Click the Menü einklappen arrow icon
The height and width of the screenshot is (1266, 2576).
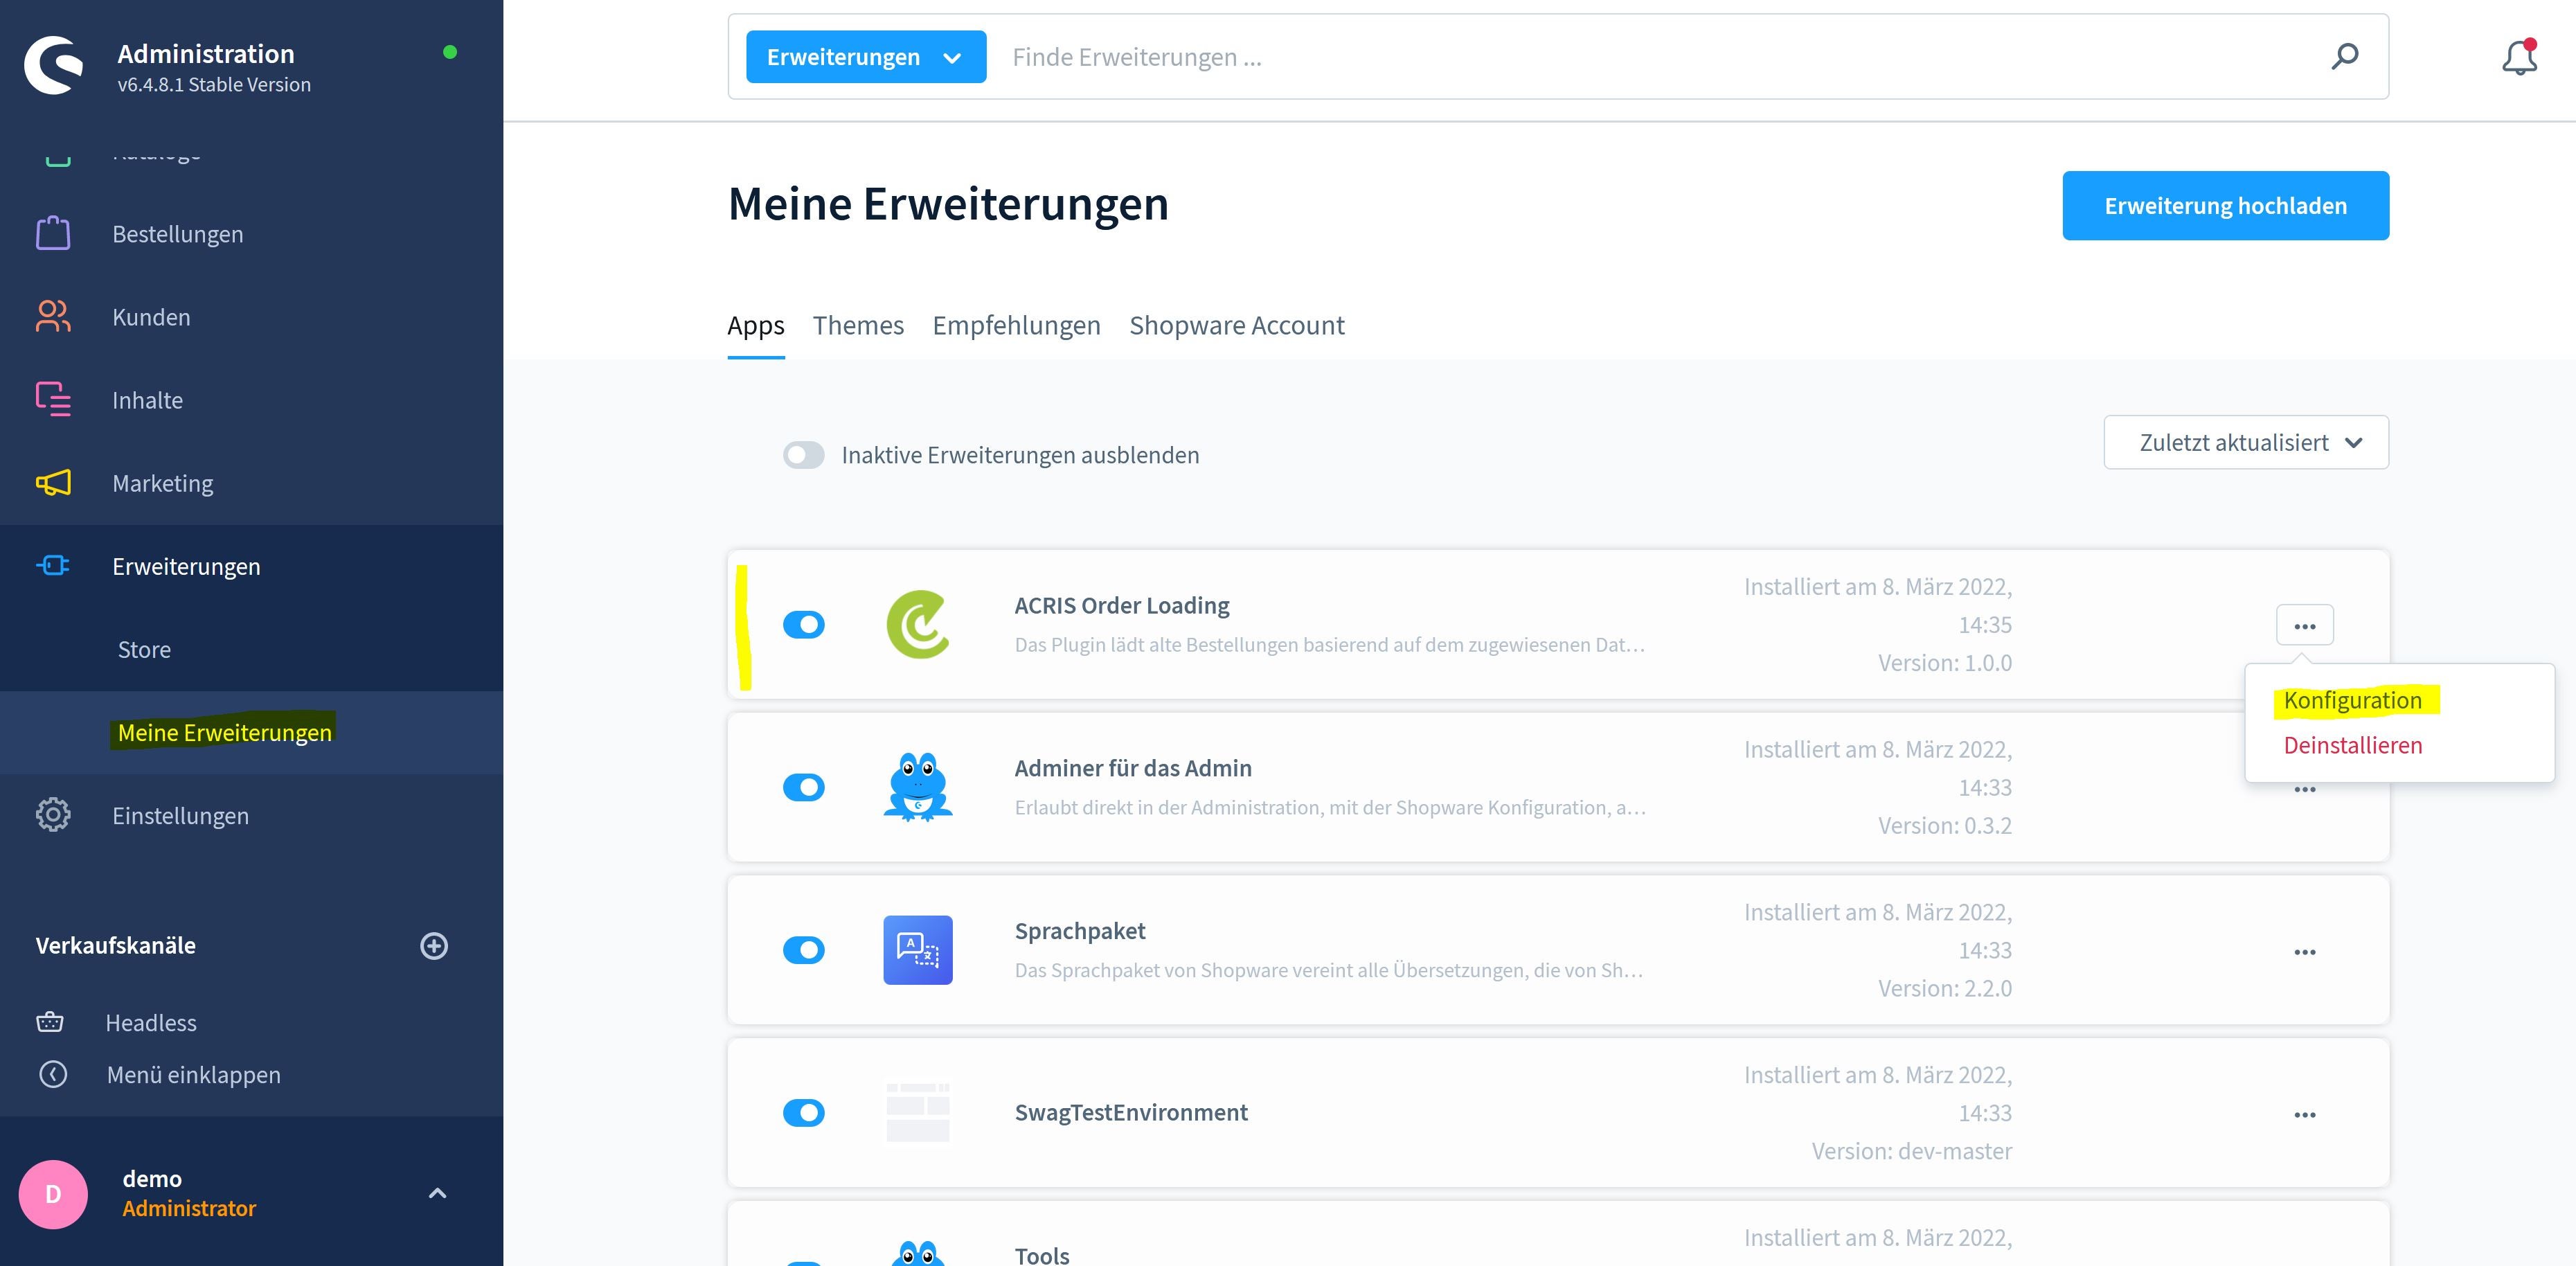pyautogui.click(x=53, y=1074)
